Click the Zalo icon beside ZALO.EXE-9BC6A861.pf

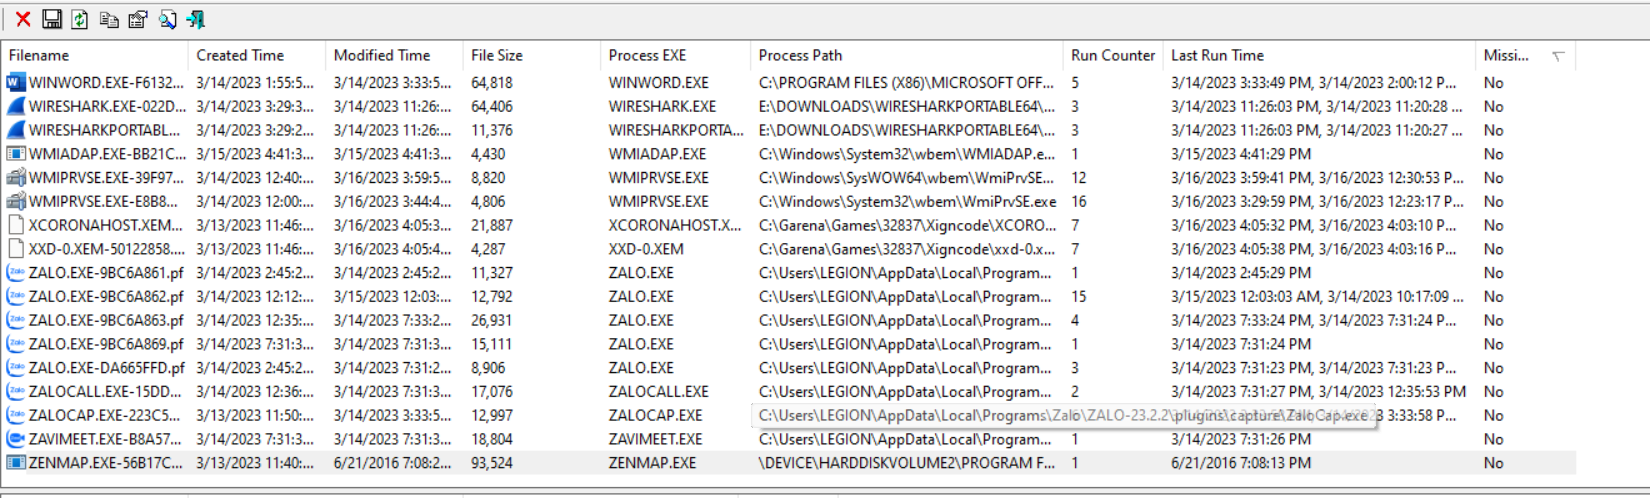[x=16, y=273]
